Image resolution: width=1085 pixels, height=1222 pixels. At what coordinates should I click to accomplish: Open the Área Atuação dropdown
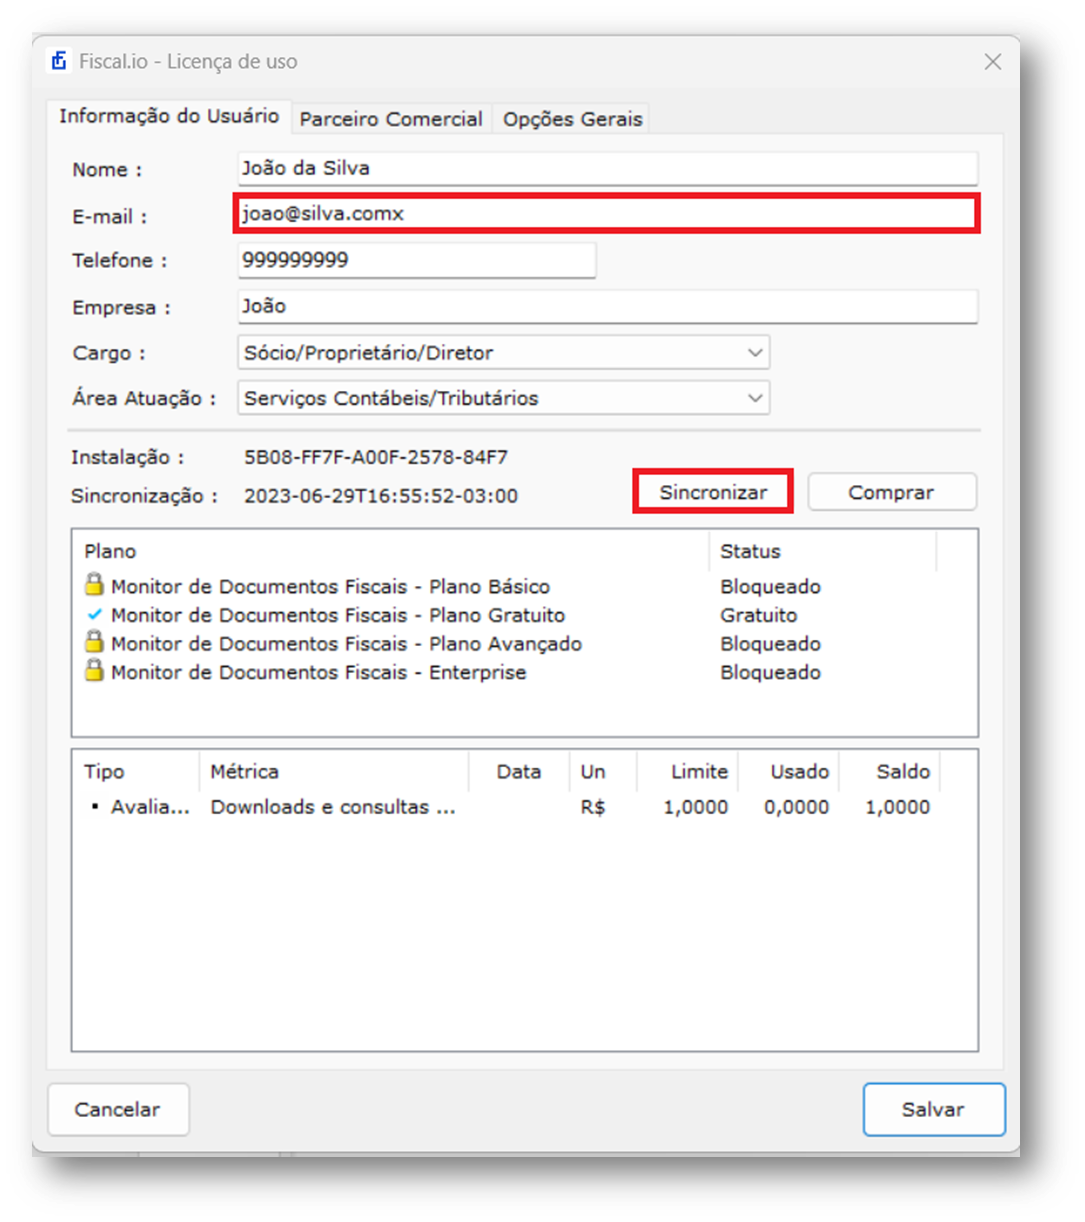click(x=503, y=398)
